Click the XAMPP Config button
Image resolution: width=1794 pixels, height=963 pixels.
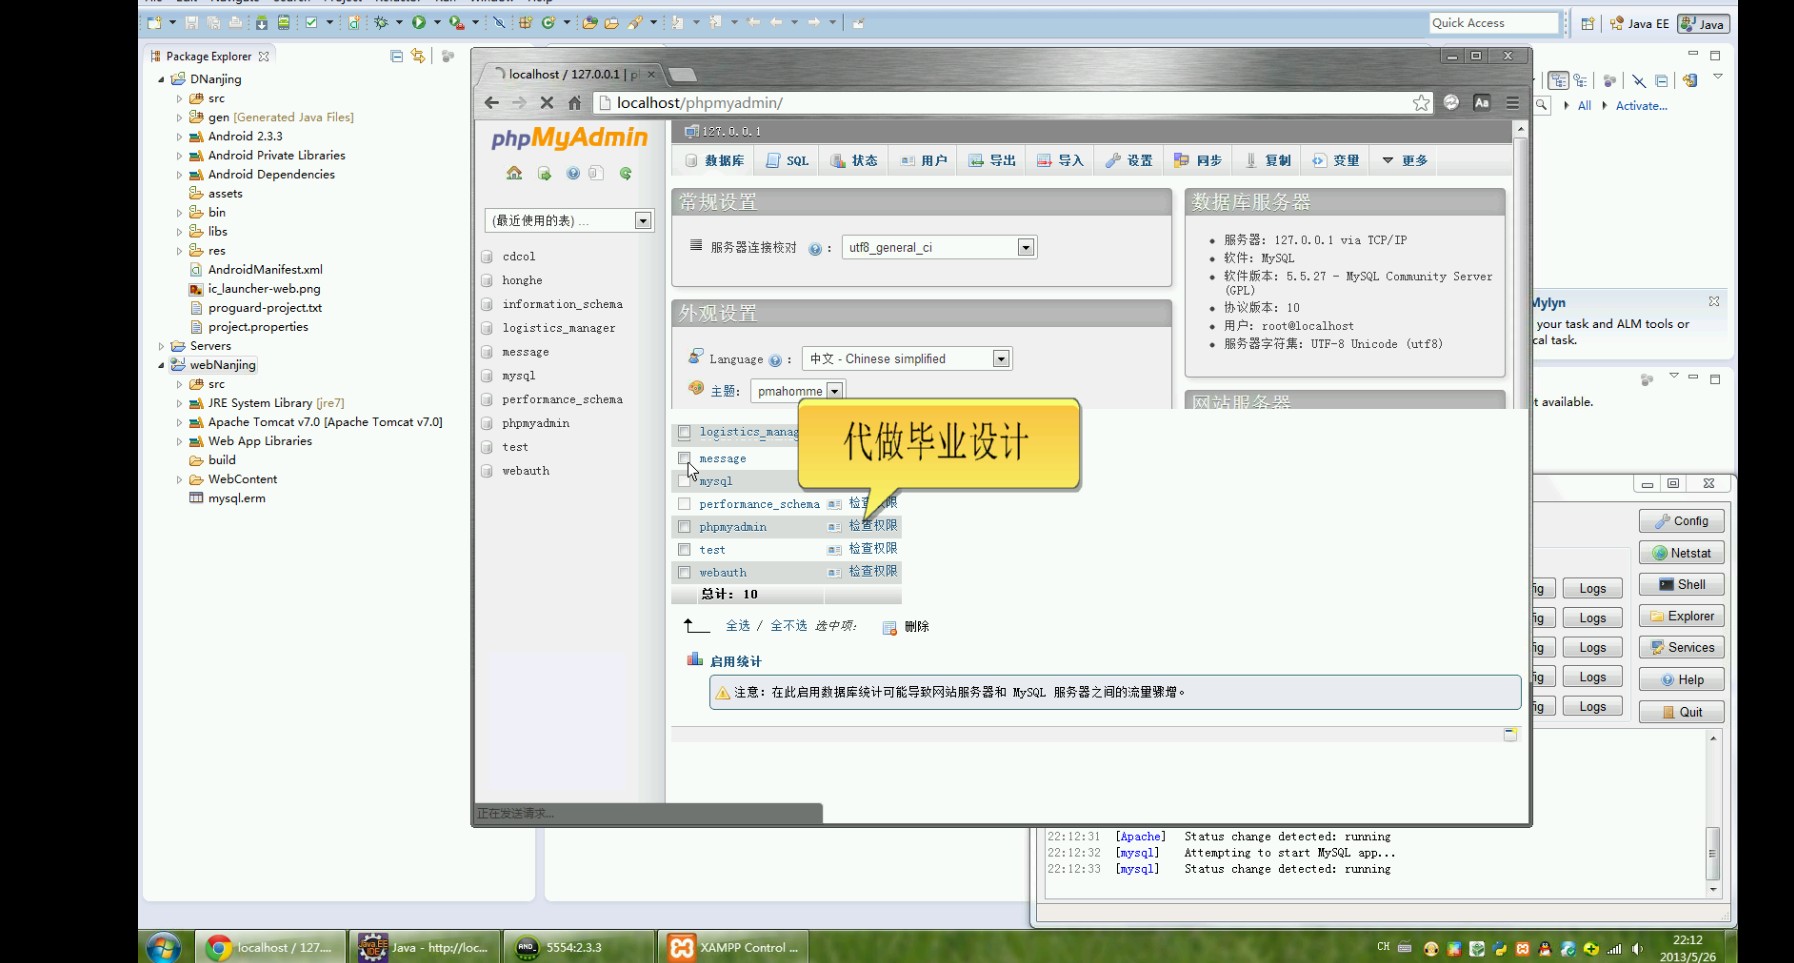pos(1681,521)
